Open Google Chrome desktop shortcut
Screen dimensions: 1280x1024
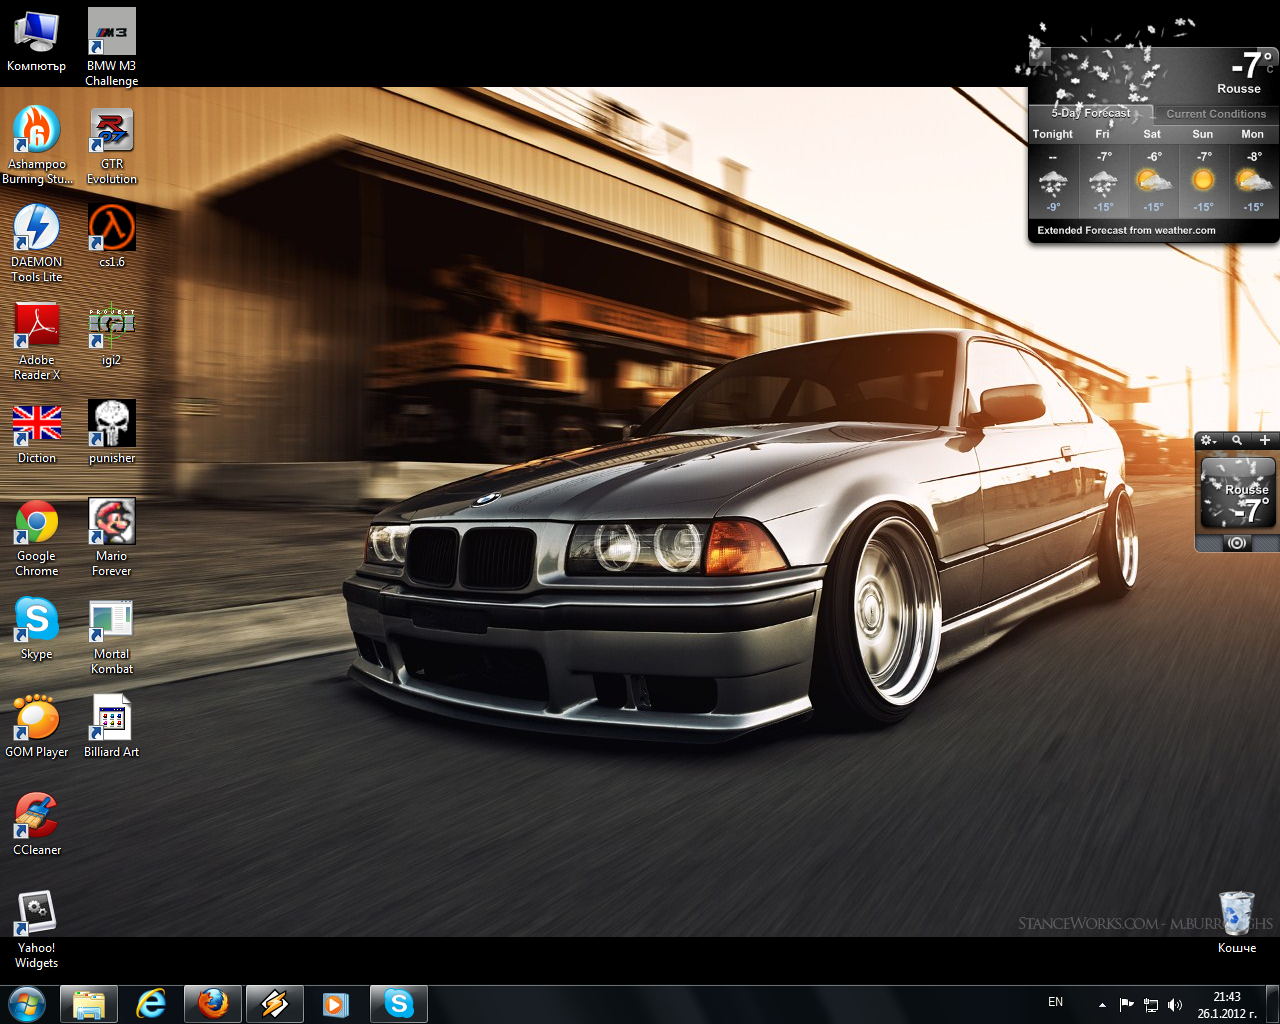point(37,538)
